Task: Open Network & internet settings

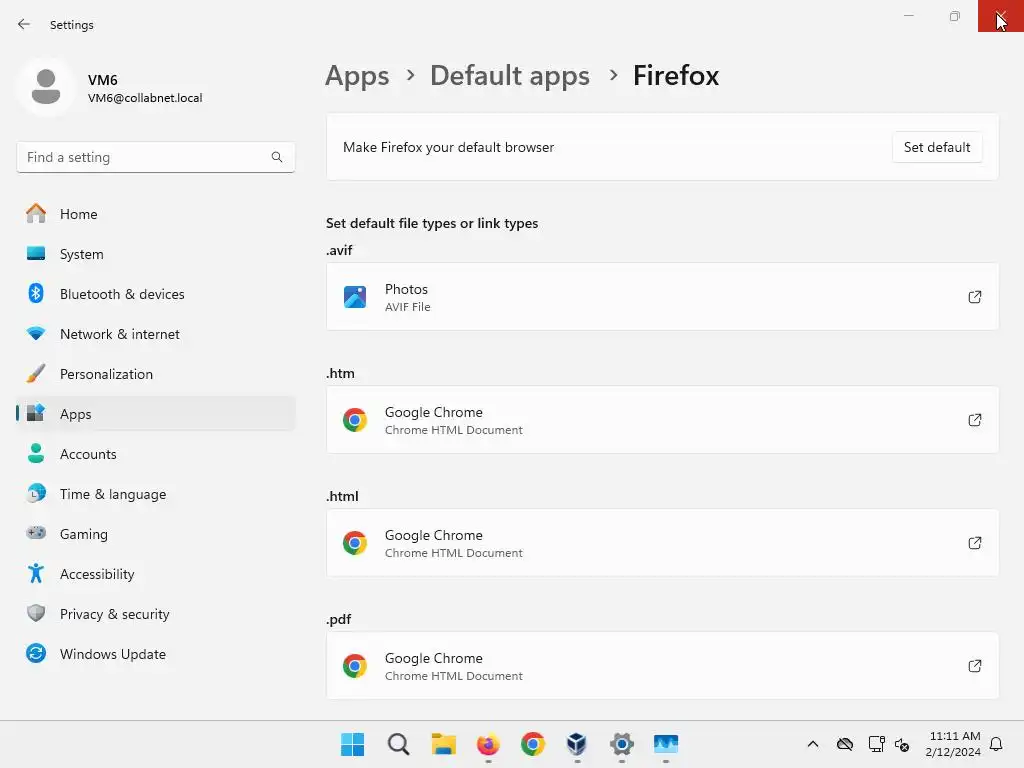Action: (x=119, y=334)
